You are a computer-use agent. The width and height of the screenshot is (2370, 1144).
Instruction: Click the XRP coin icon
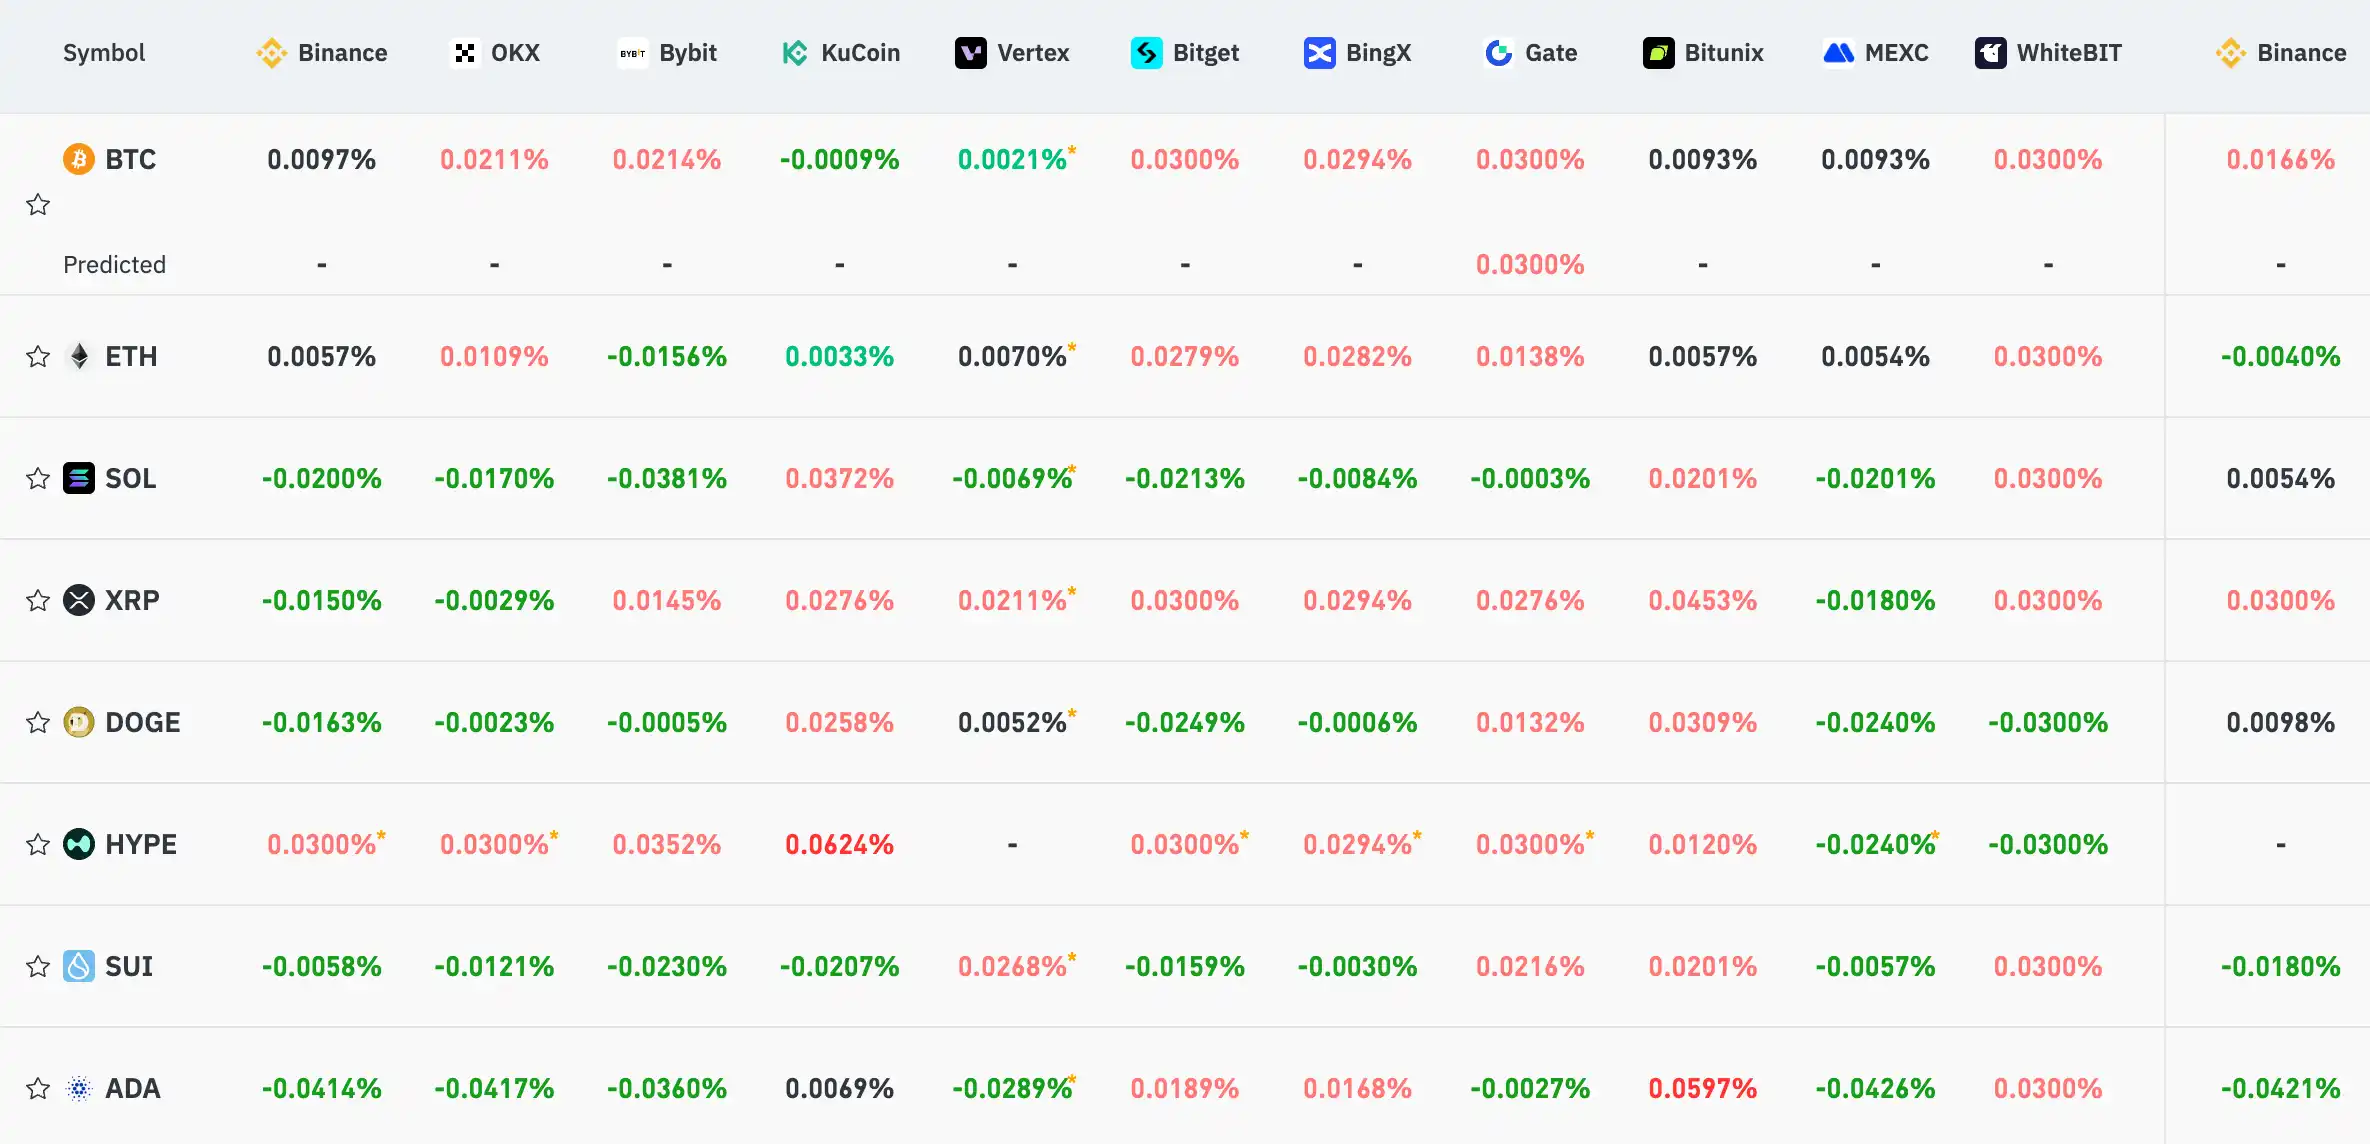[x=79, y=600]
